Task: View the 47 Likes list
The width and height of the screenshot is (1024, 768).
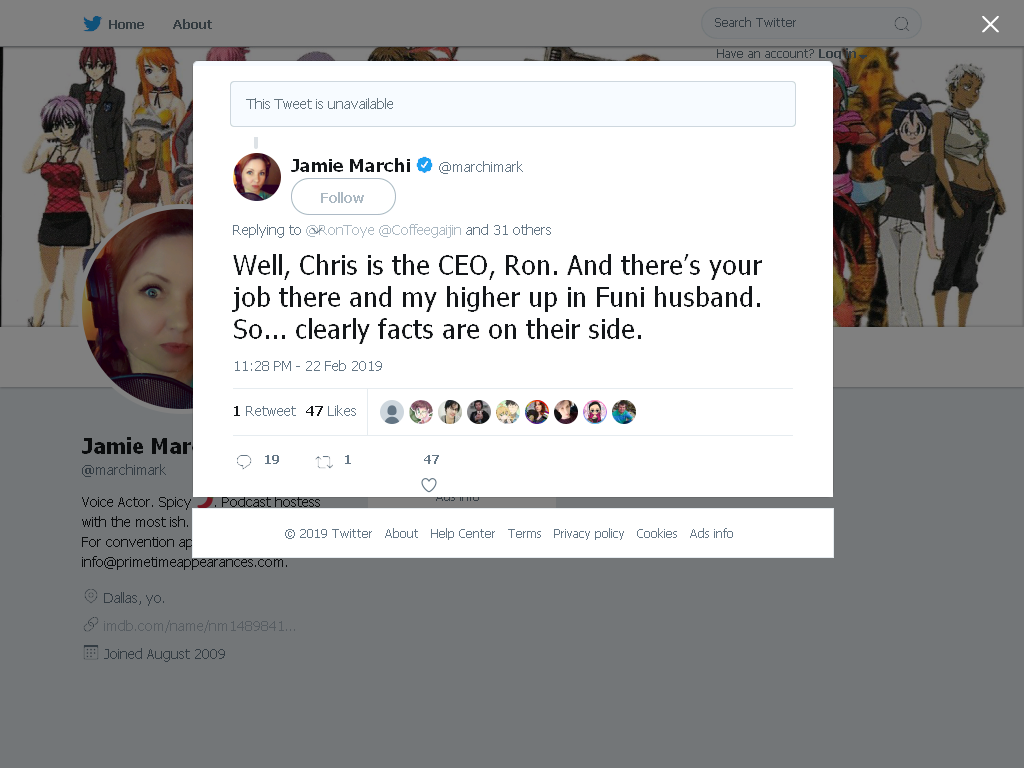Action: point(331,411)
